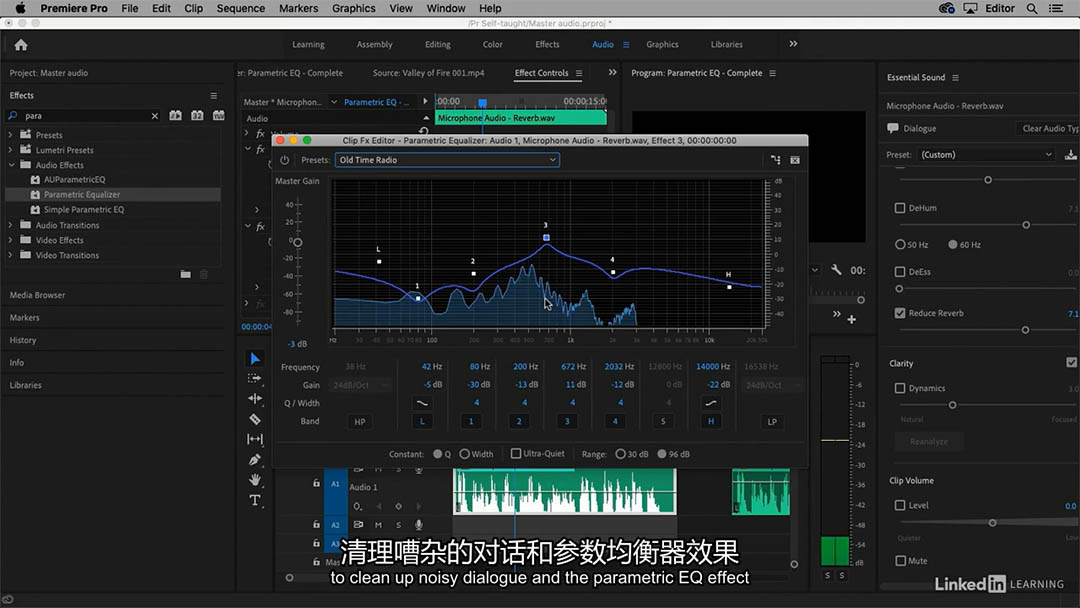1080x608 pixels.
Task: Toggle the effect power button in Clip Fx Editor
Action: click(284, 160)
